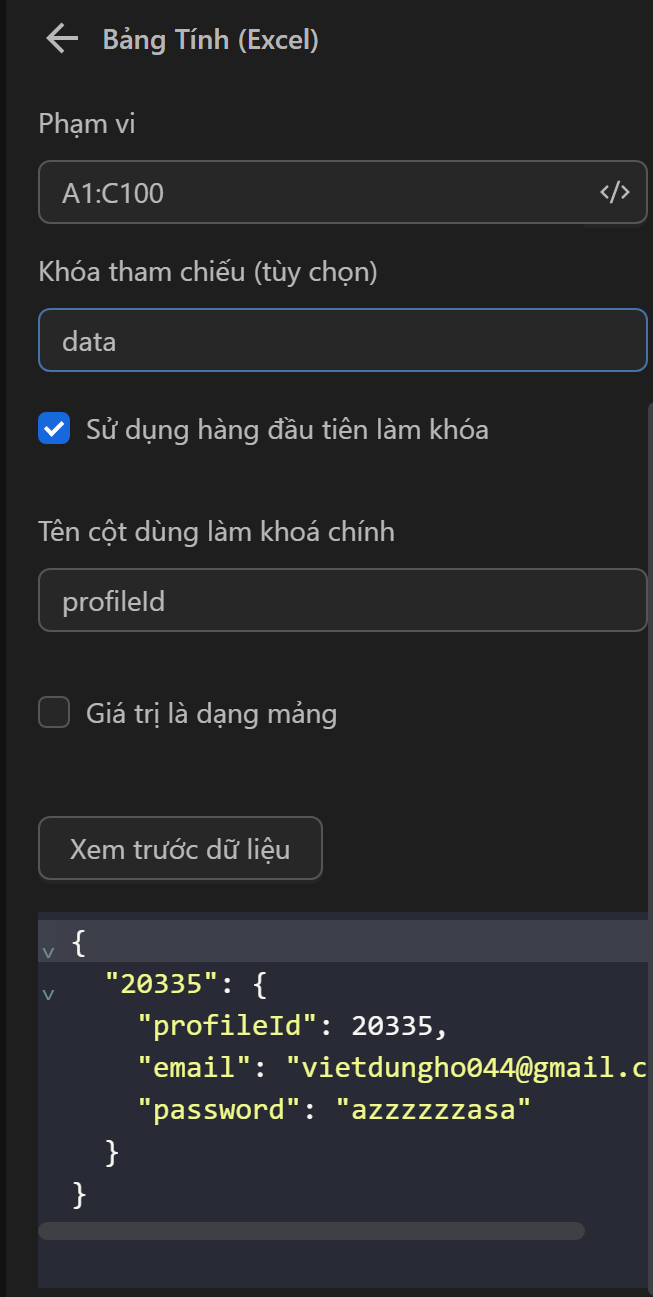Toggle 'Sử dụng hàng đầu tiên làm khóa' checkbox
The image size is (653, 1297).
54,429
